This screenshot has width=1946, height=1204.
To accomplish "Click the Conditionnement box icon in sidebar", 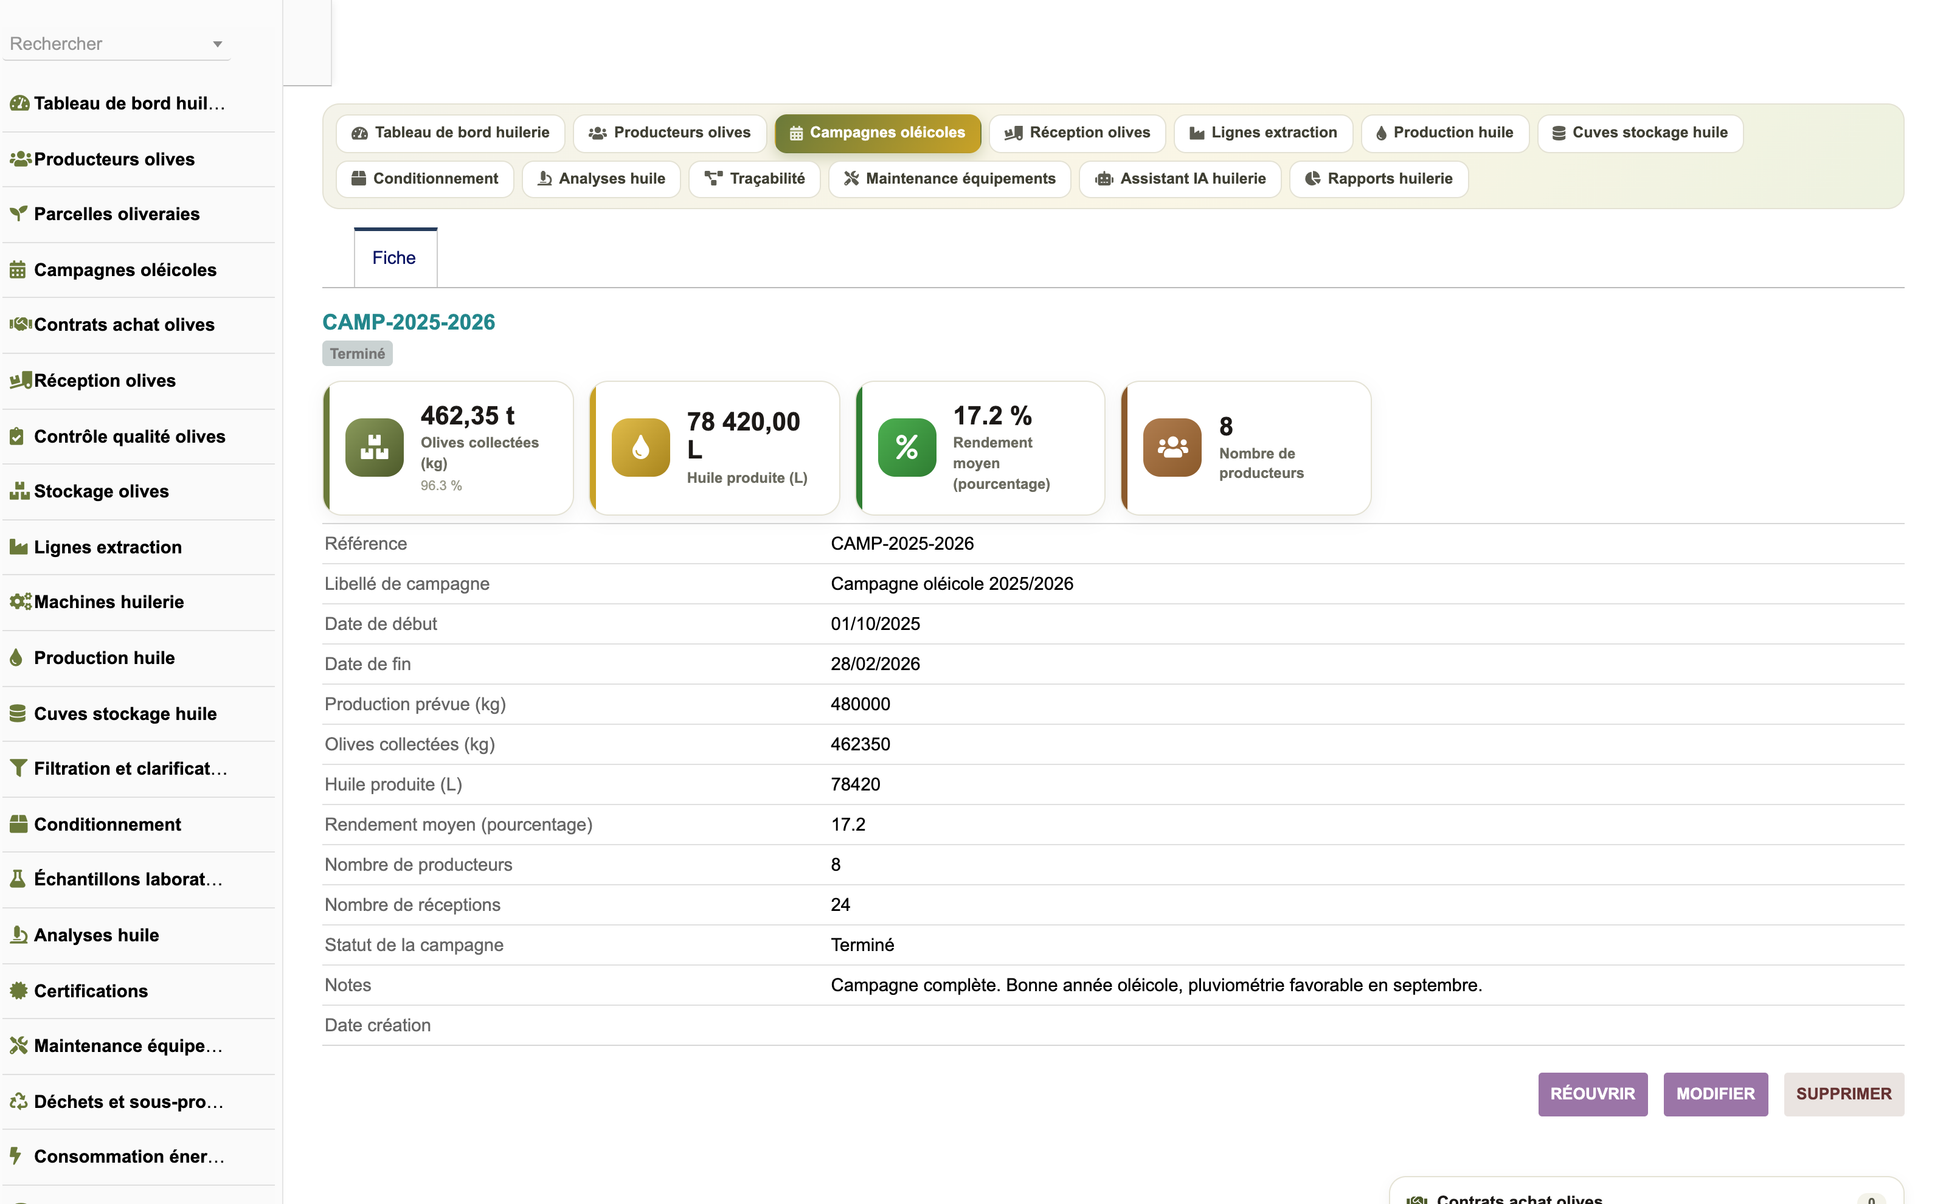I will [18, 824].
